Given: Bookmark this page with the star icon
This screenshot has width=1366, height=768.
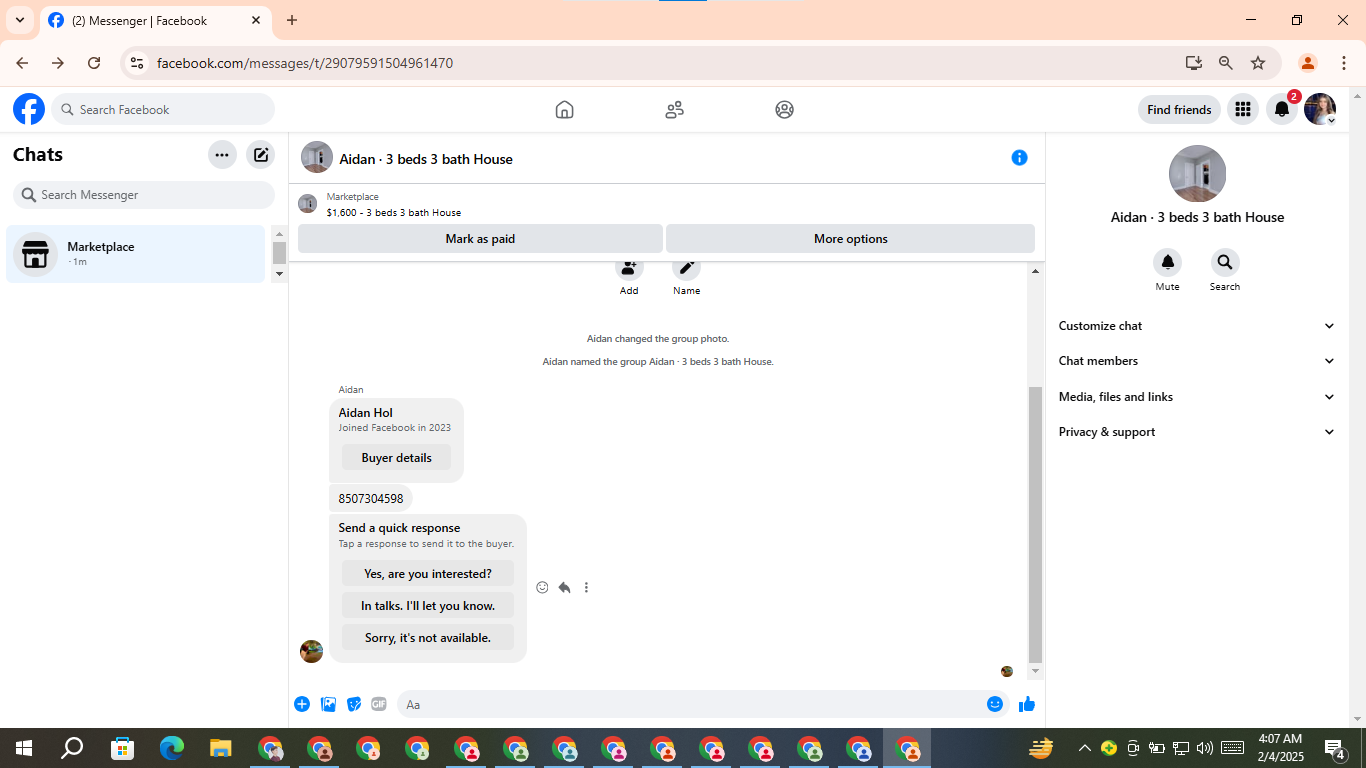Looking at the screenshot, I should tap(1258, 63).
